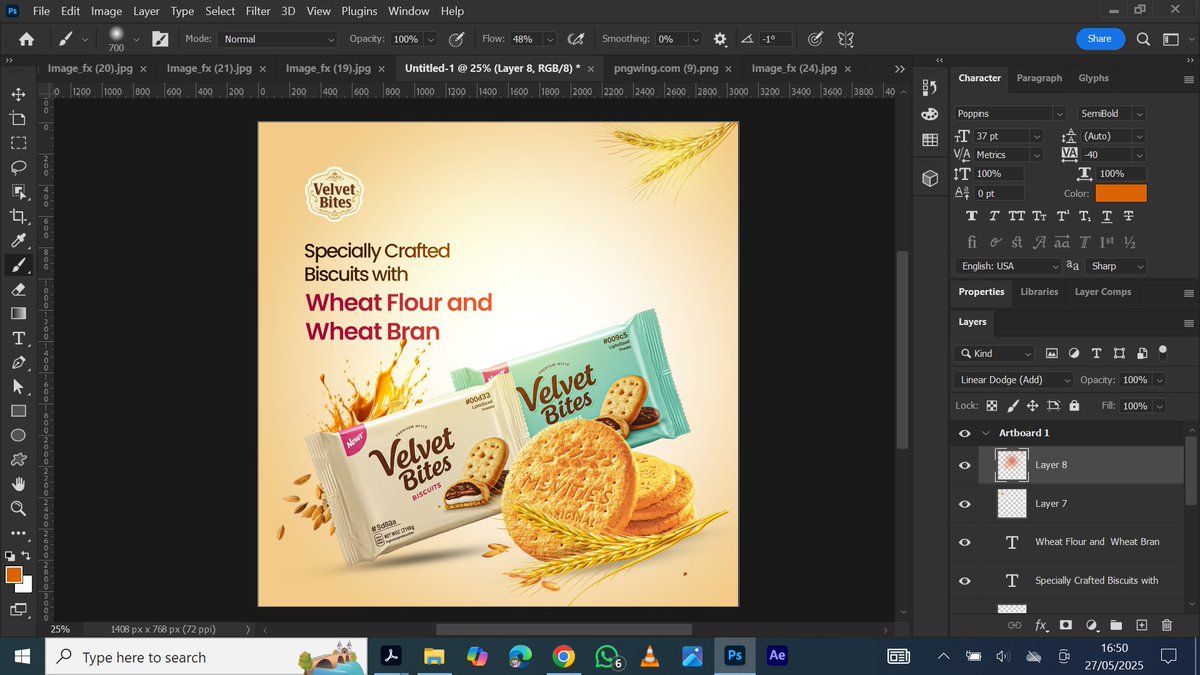1200x675 pixels.
Task: Toggle symmetry paint butterfly icon
Action: pos(845,39)
